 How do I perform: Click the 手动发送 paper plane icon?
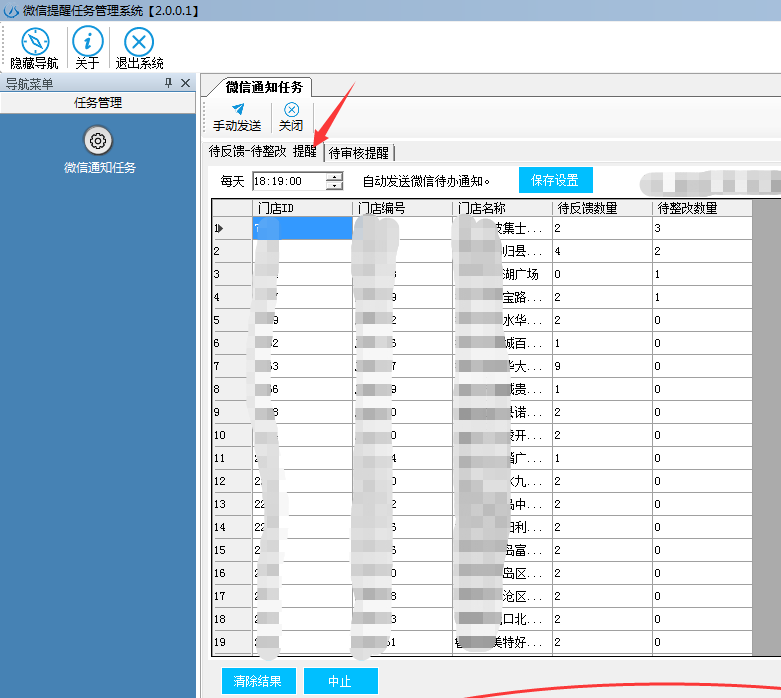click(x=237, y=109)
